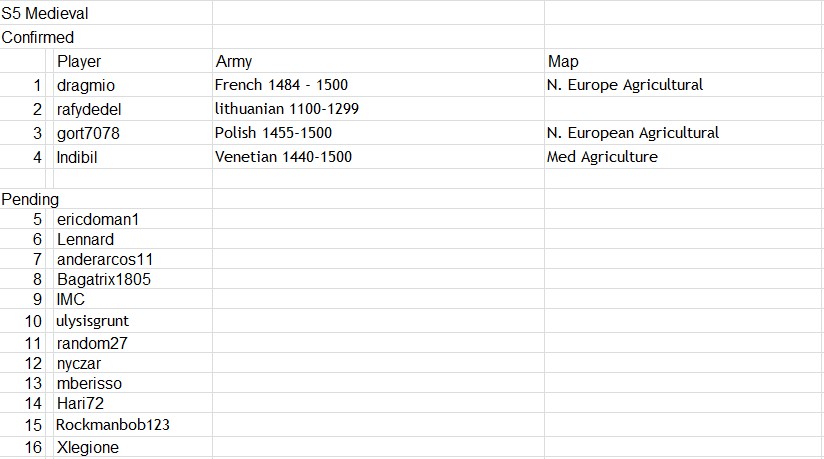Select the ericdoman1 player cell
824x459 pixels.
pos(133,219)
